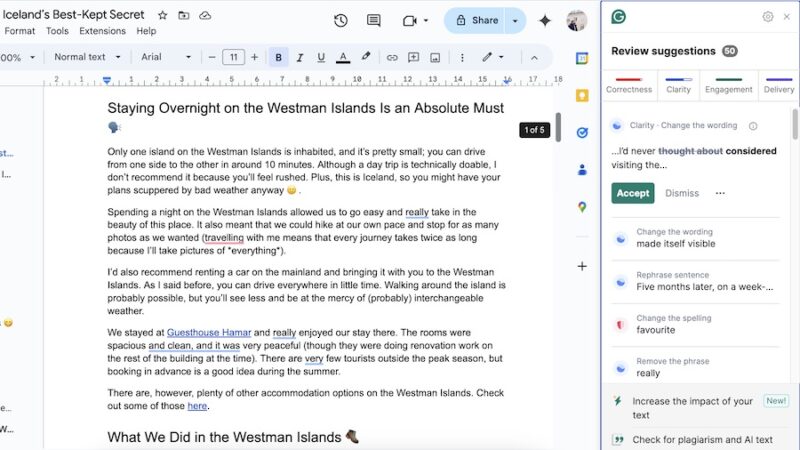Open the 'here' accommodation link
800x450 pixels.
(197, 406)
